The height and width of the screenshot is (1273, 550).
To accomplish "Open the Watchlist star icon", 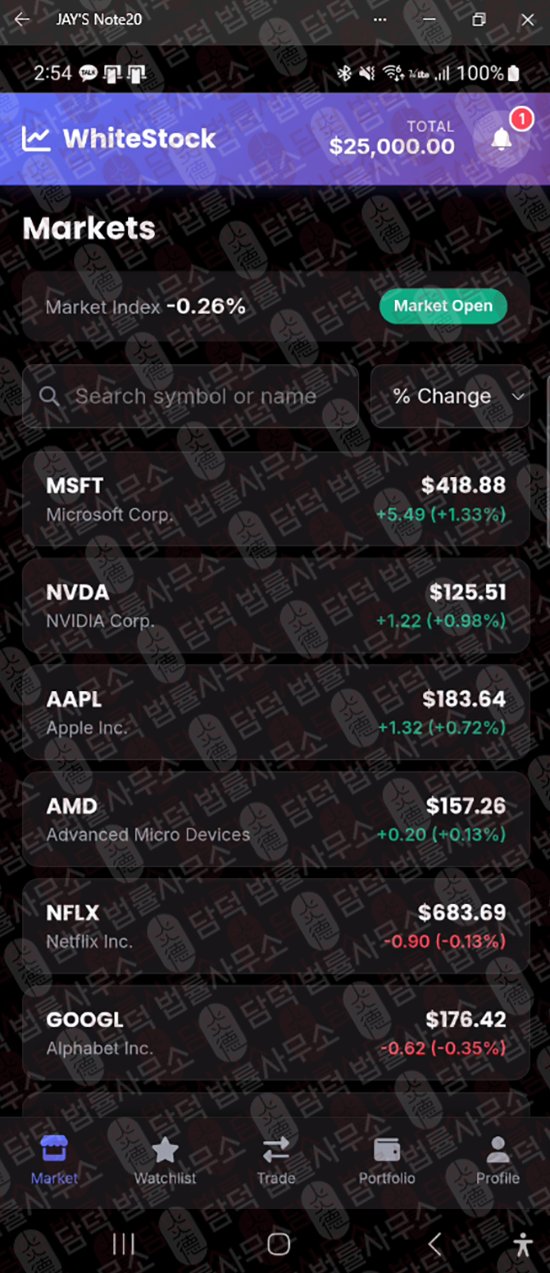I will [165, 1150].
